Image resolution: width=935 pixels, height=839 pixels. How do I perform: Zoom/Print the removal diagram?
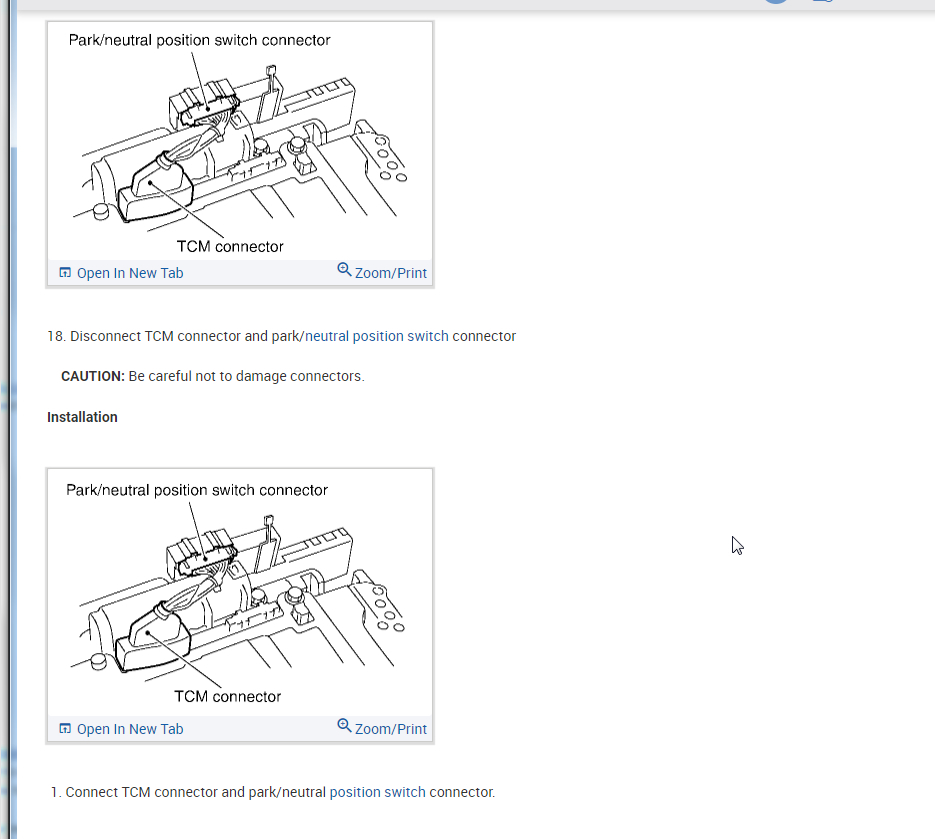(x=391, y=273)
